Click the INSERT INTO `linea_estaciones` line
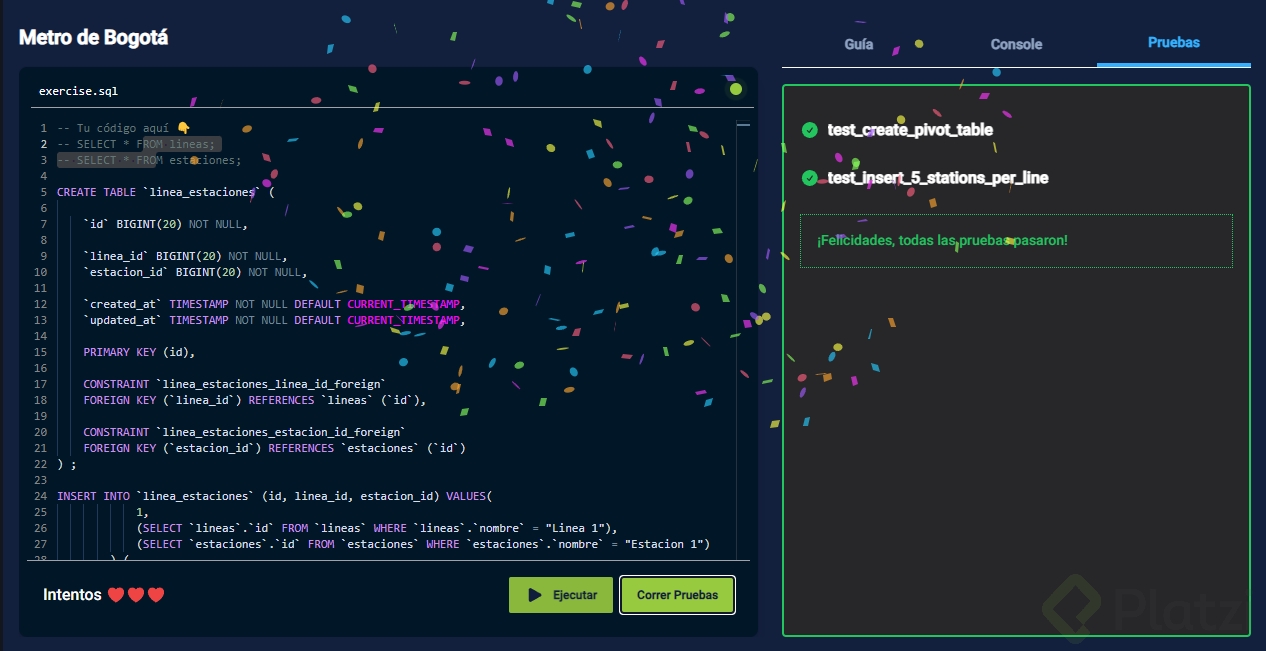Viewport: 1266px width, 651px height. coord(275,496)
